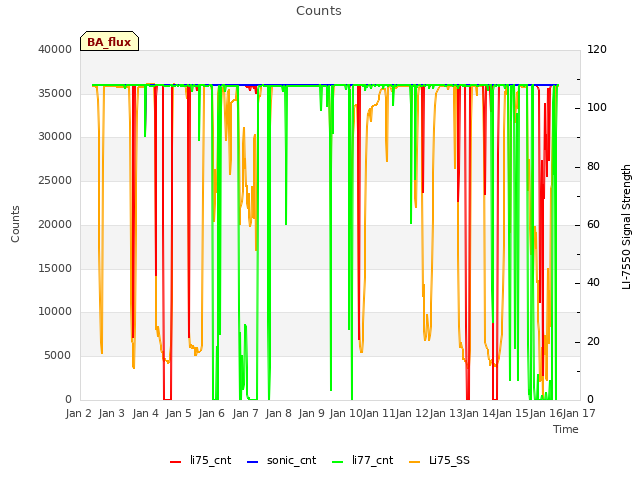Click the Jan 11 x-axis label
Image resolution: width=640 pixels, height=480 pixels.
pyautogui.click(x=379, y=413)
